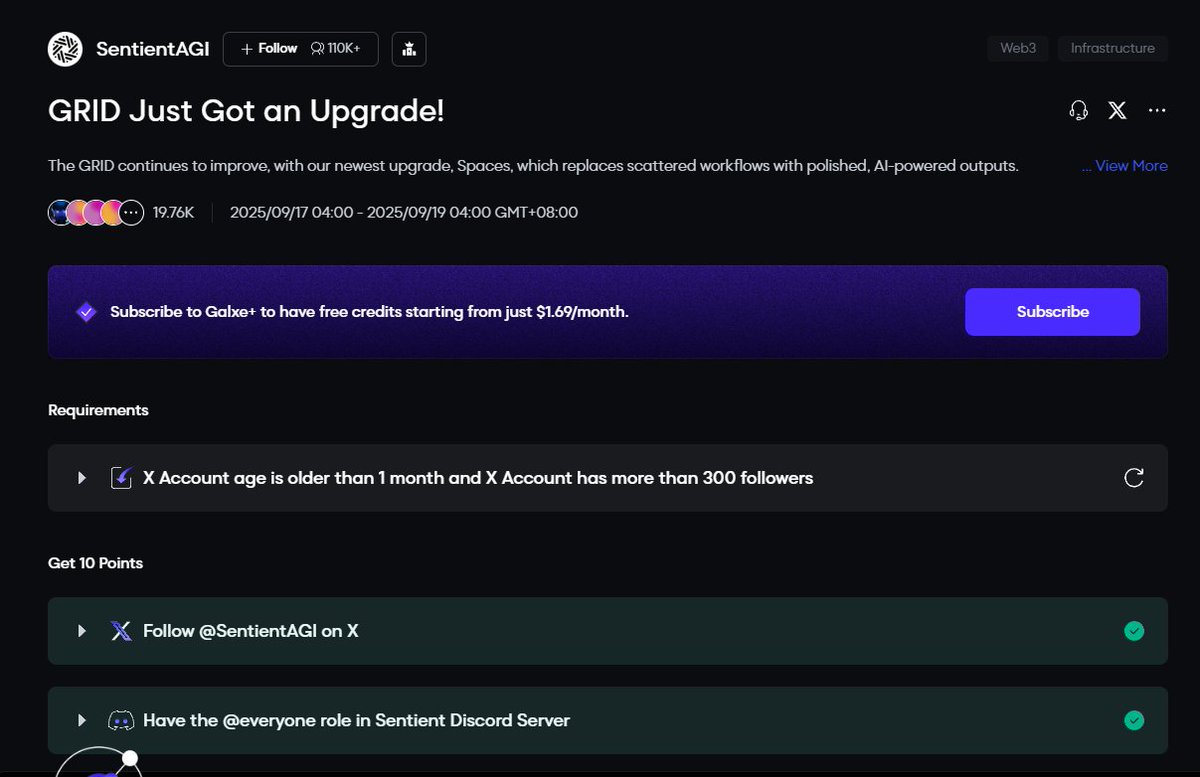Screen dimensions: 1200x777
Task: Click the GRID Just Got an Upgrade title
Action: (246, 111)
